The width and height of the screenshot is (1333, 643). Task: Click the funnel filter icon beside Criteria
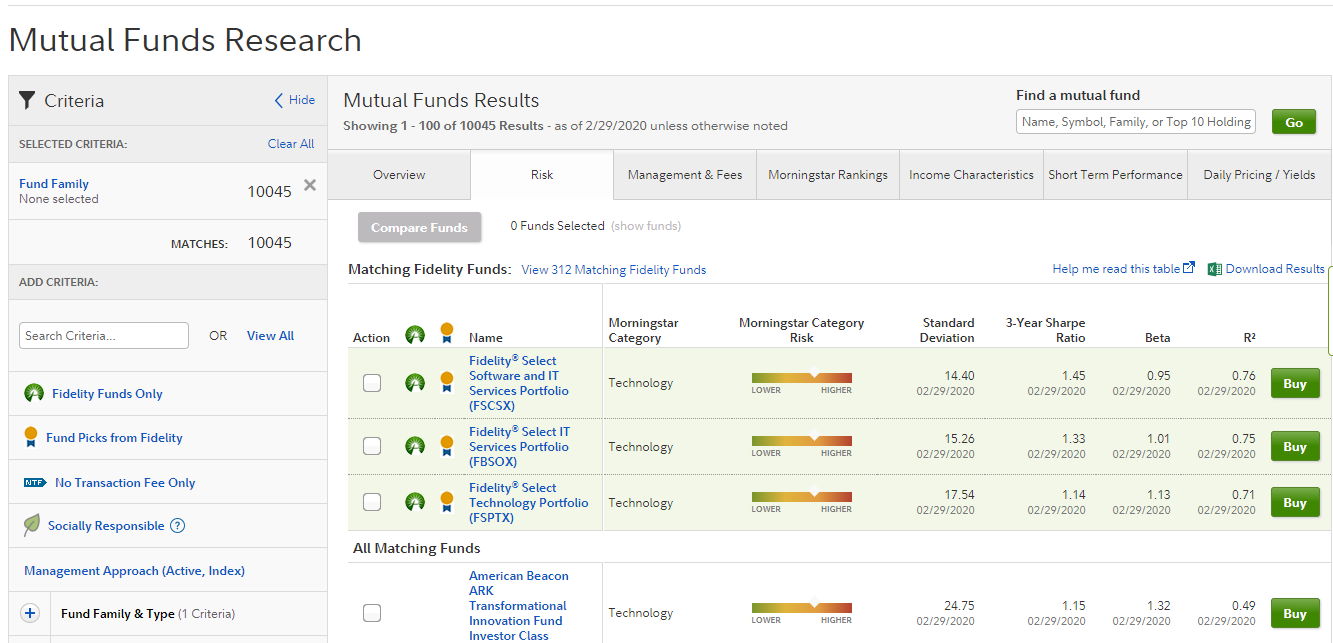pyautogui.click(x=27, y=100)
